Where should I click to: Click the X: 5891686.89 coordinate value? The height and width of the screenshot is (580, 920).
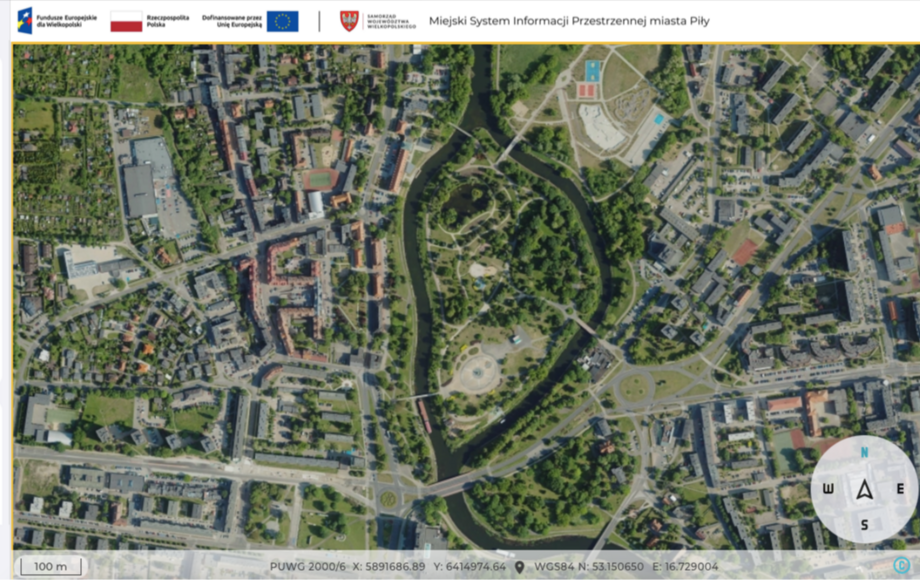click(388, 567)
